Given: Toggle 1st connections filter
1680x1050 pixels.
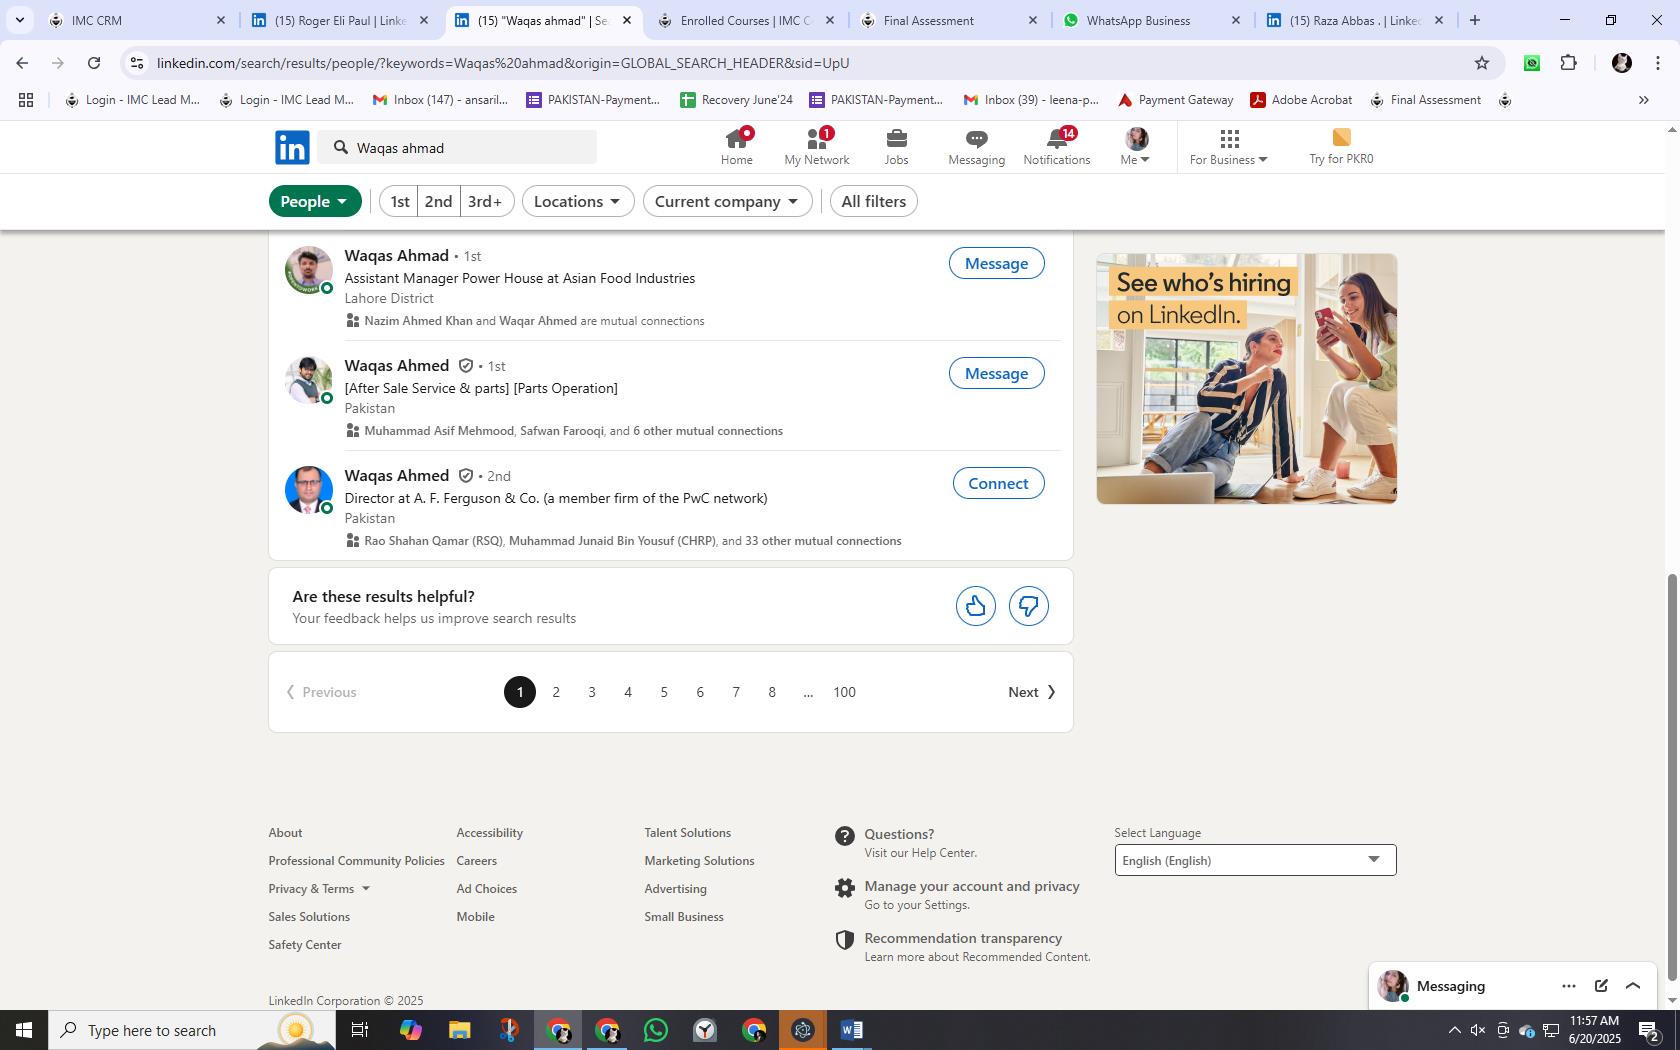Looking at the screenshot, I should (399, 201).
